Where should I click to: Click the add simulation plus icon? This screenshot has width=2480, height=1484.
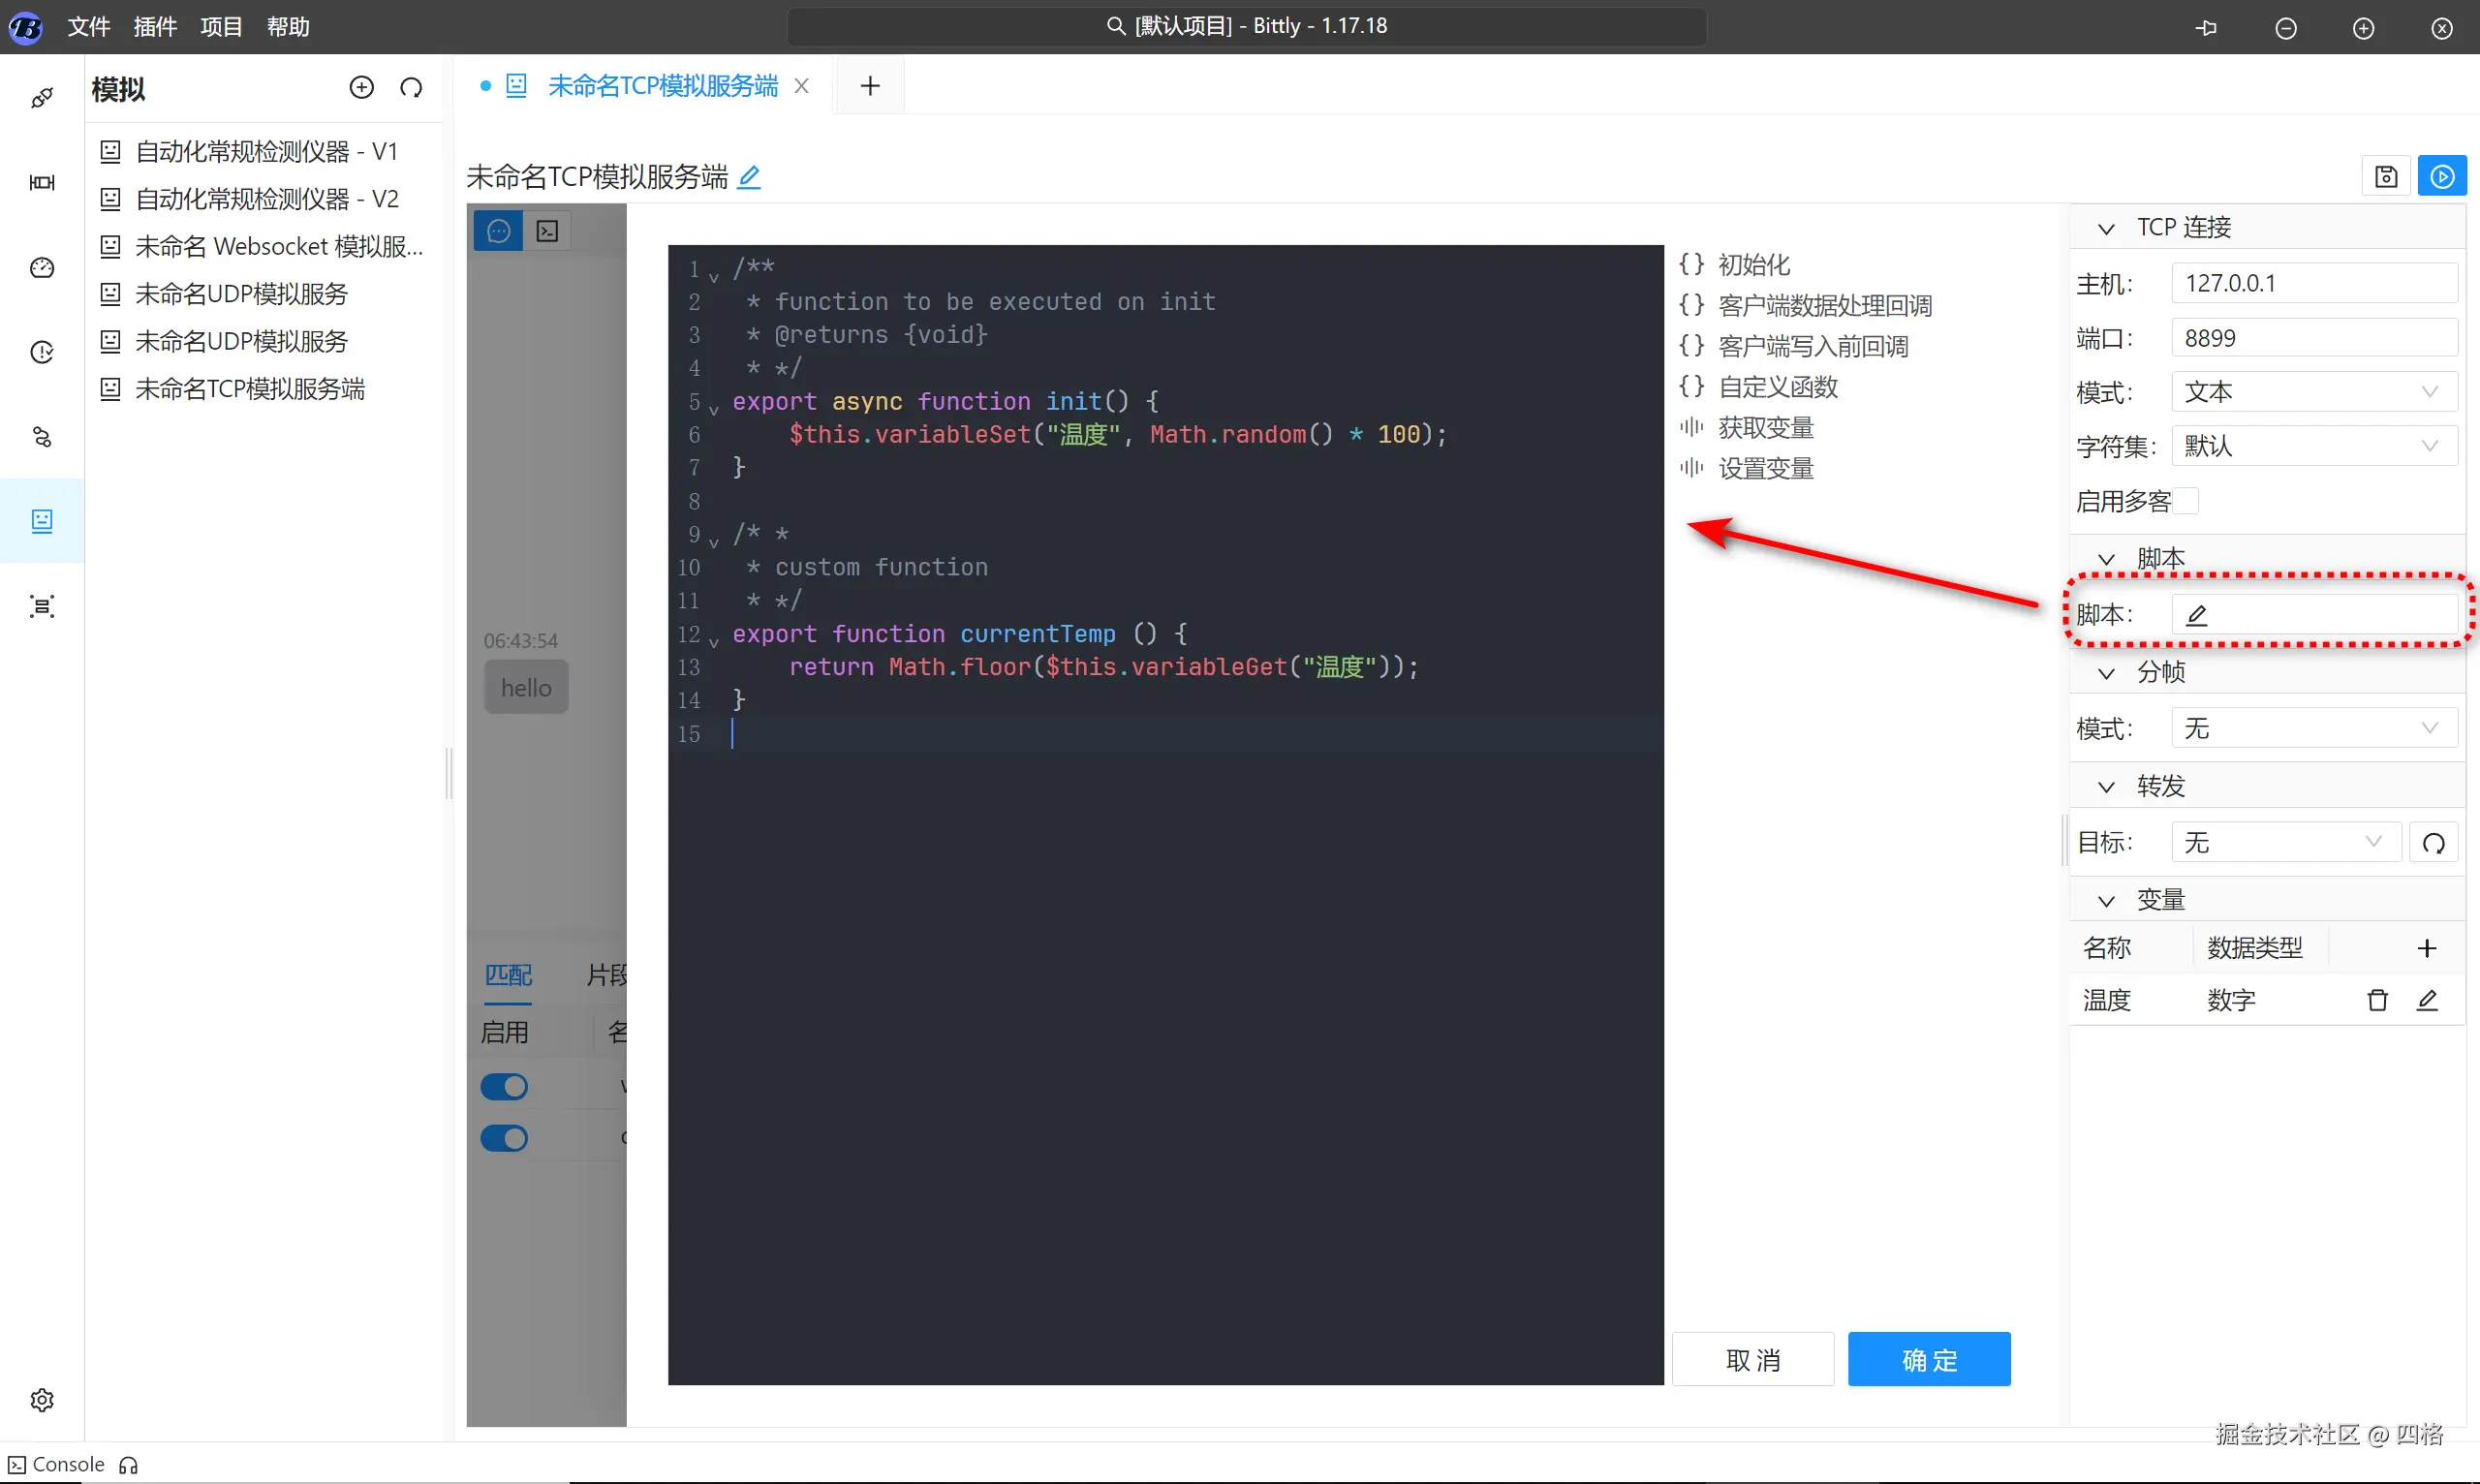[x=361, y=88]
